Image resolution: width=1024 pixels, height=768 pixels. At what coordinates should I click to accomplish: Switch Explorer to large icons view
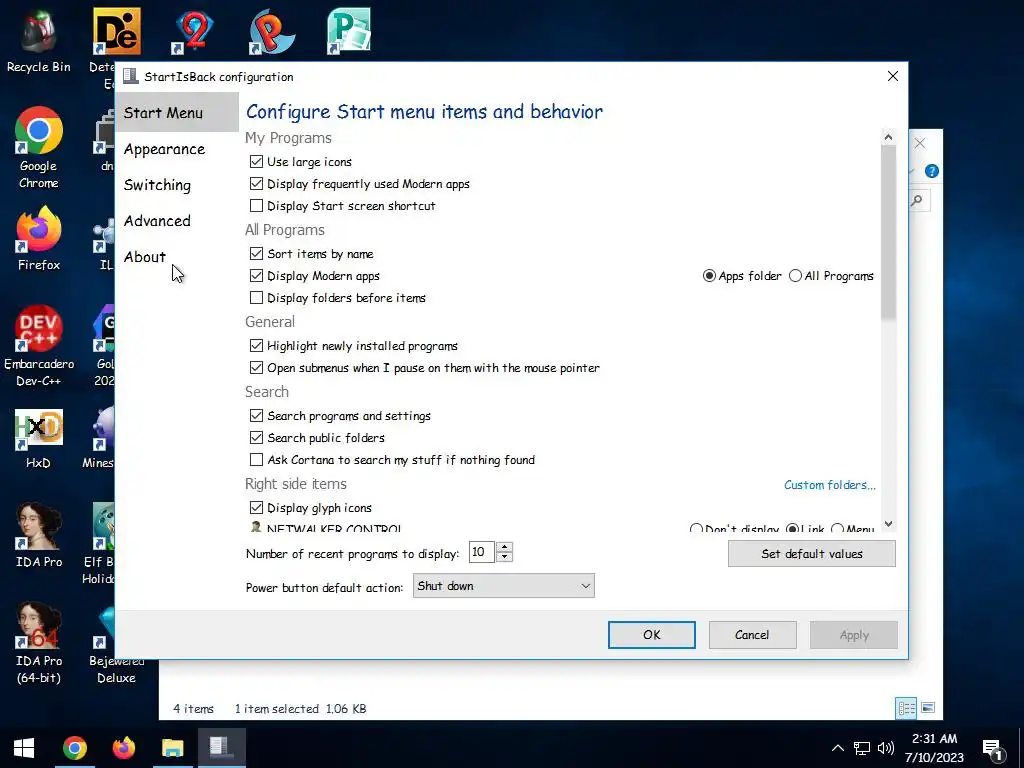coord(927,708)
